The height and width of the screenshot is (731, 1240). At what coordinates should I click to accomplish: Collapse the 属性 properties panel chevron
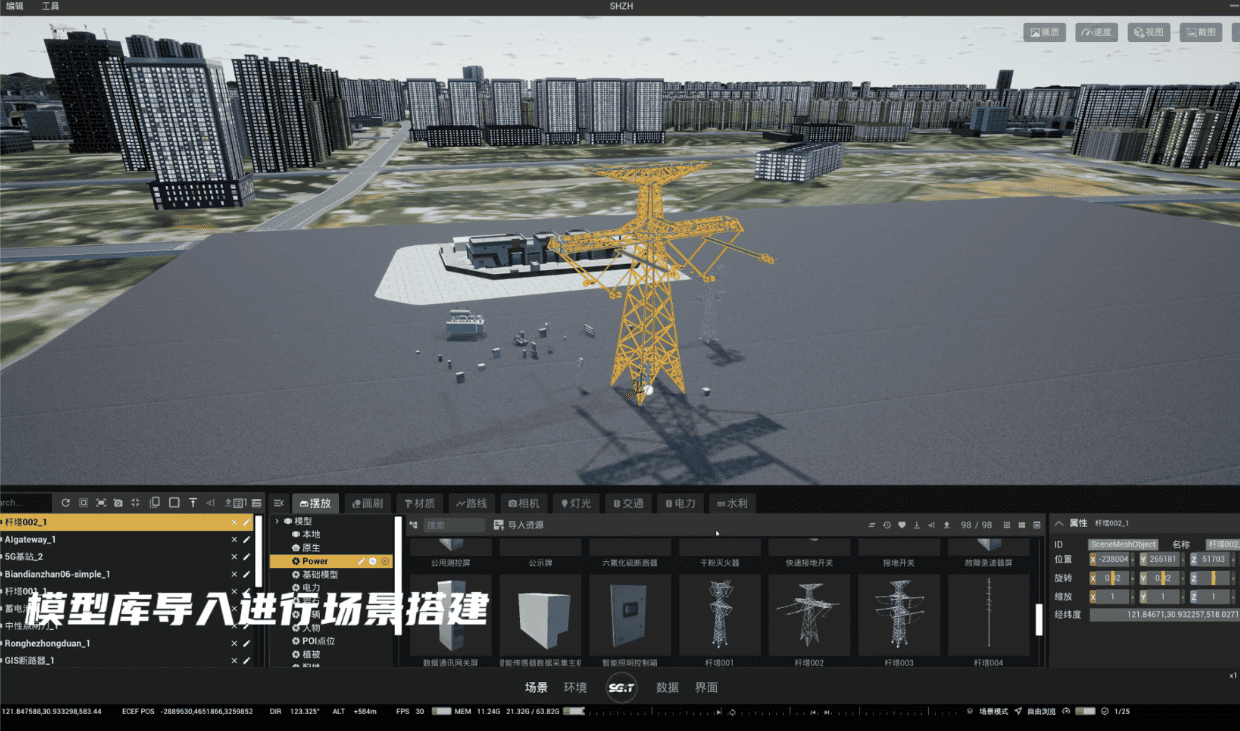click(x=1059, y=523)
